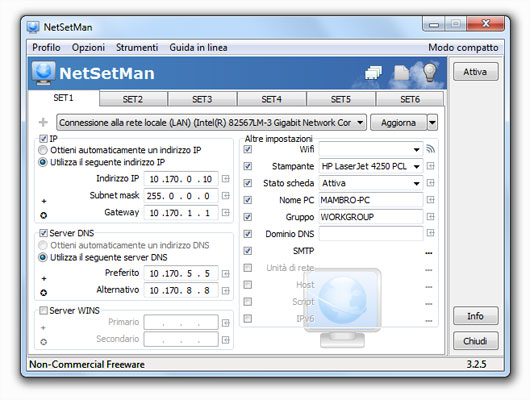
Task: Open the Strumenti menu
Action: point(137,47)
